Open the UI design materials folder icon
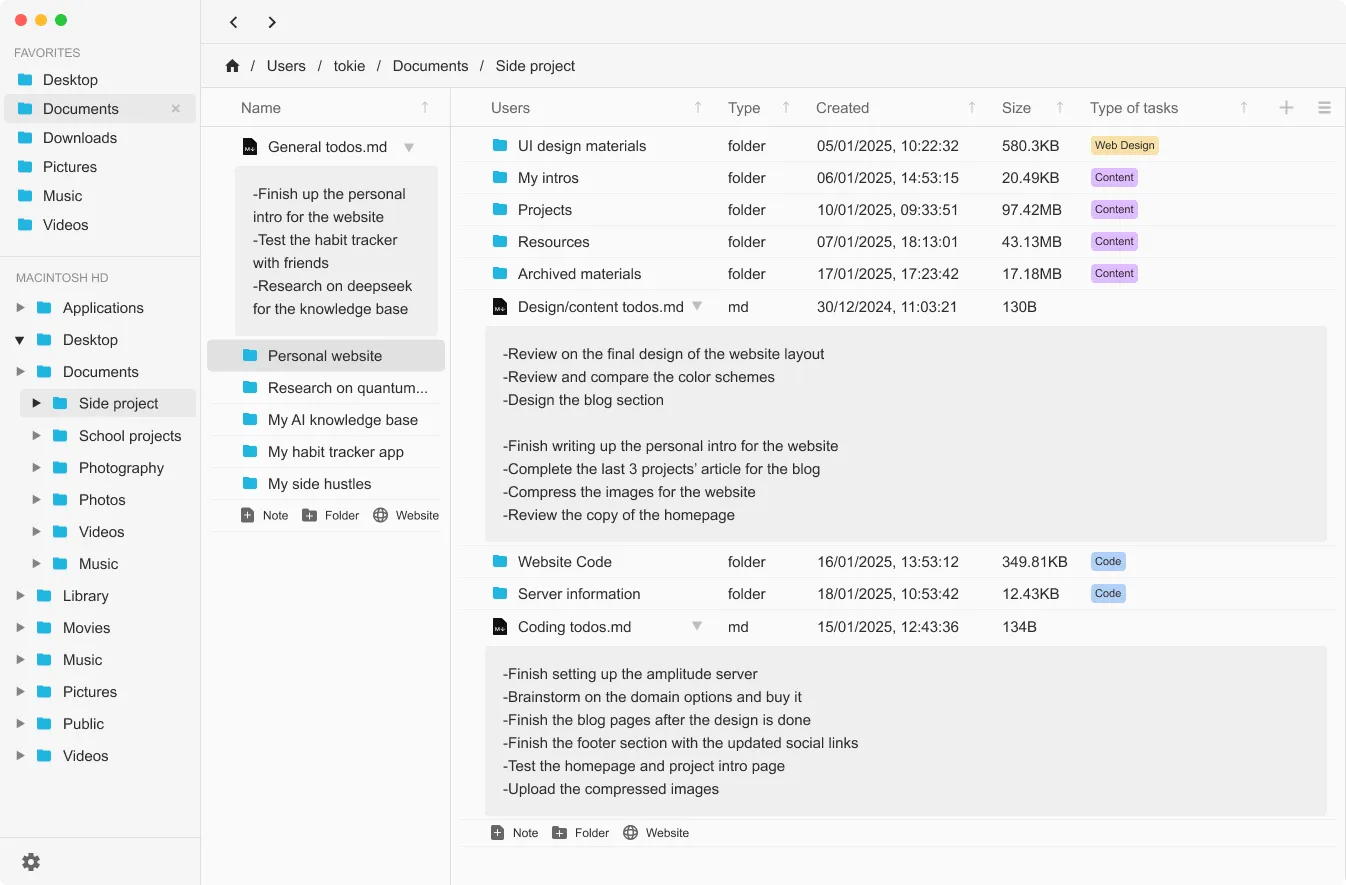The width and height of the screenshot is (1346, 885). (x=500, y=146)
